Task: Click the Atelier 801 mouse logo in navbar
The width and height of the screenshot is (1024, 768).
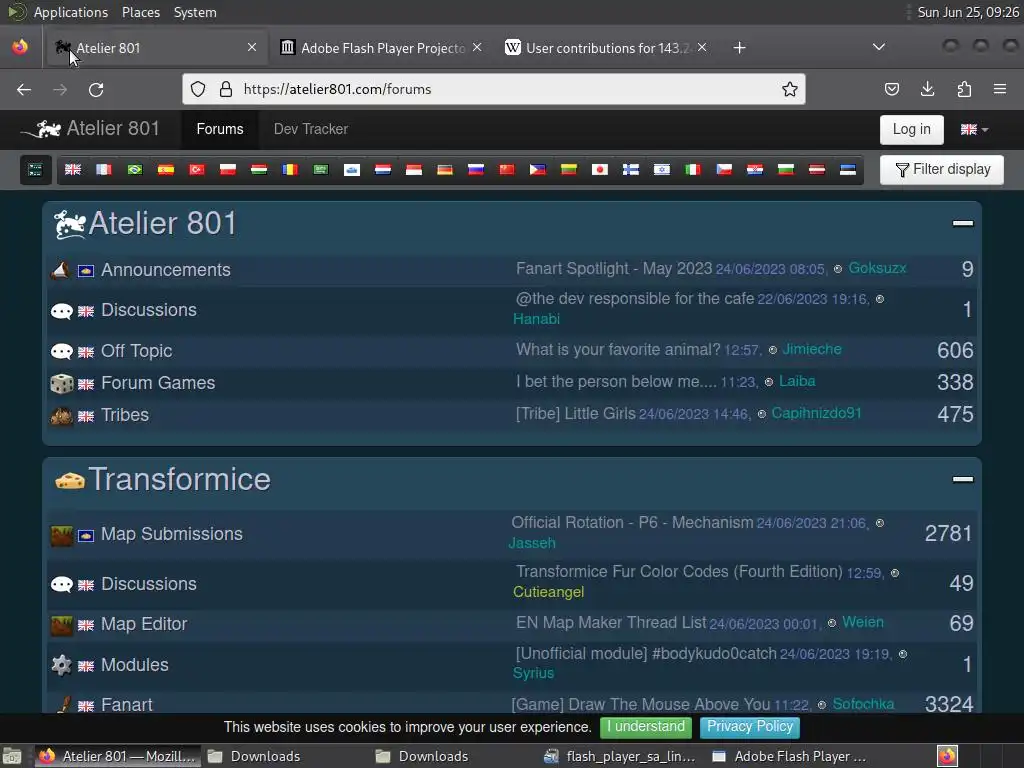Action: click(42, 129)
